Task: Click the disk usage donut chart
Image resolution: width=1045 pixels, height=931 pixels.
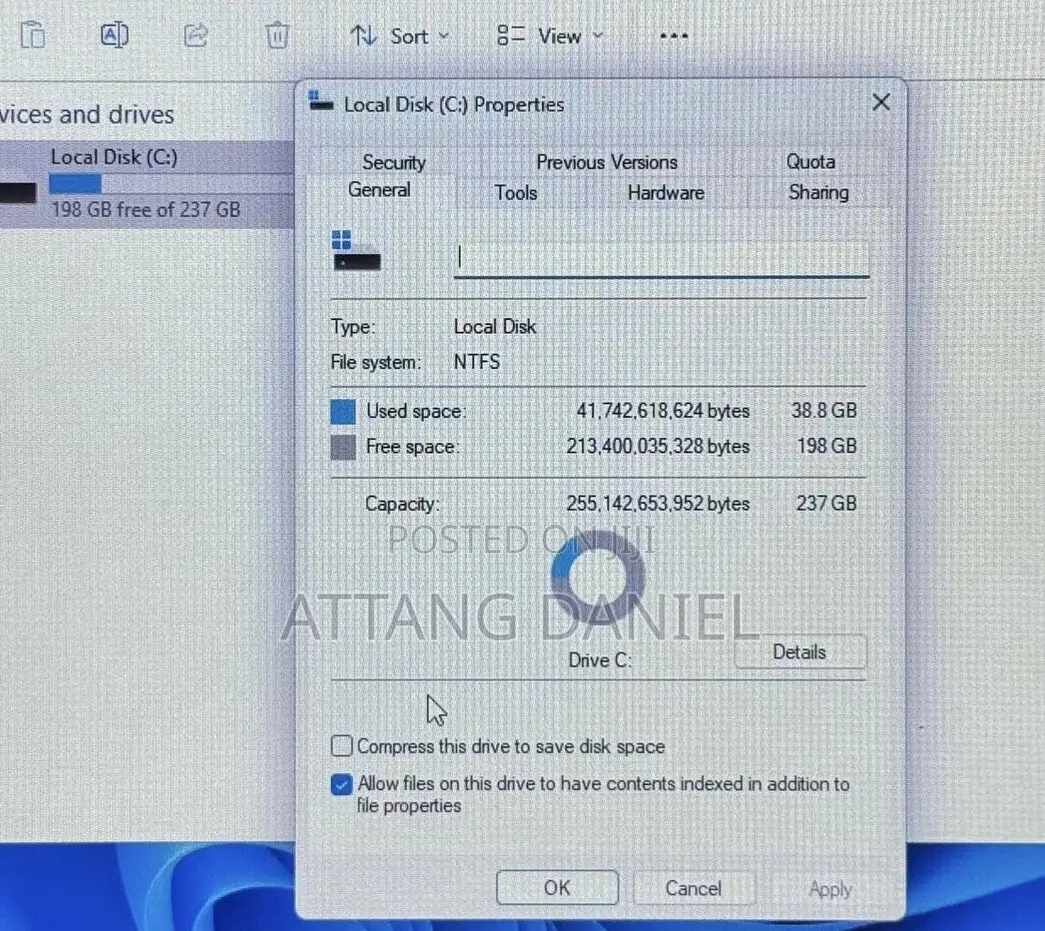Action: coord(598,578)
